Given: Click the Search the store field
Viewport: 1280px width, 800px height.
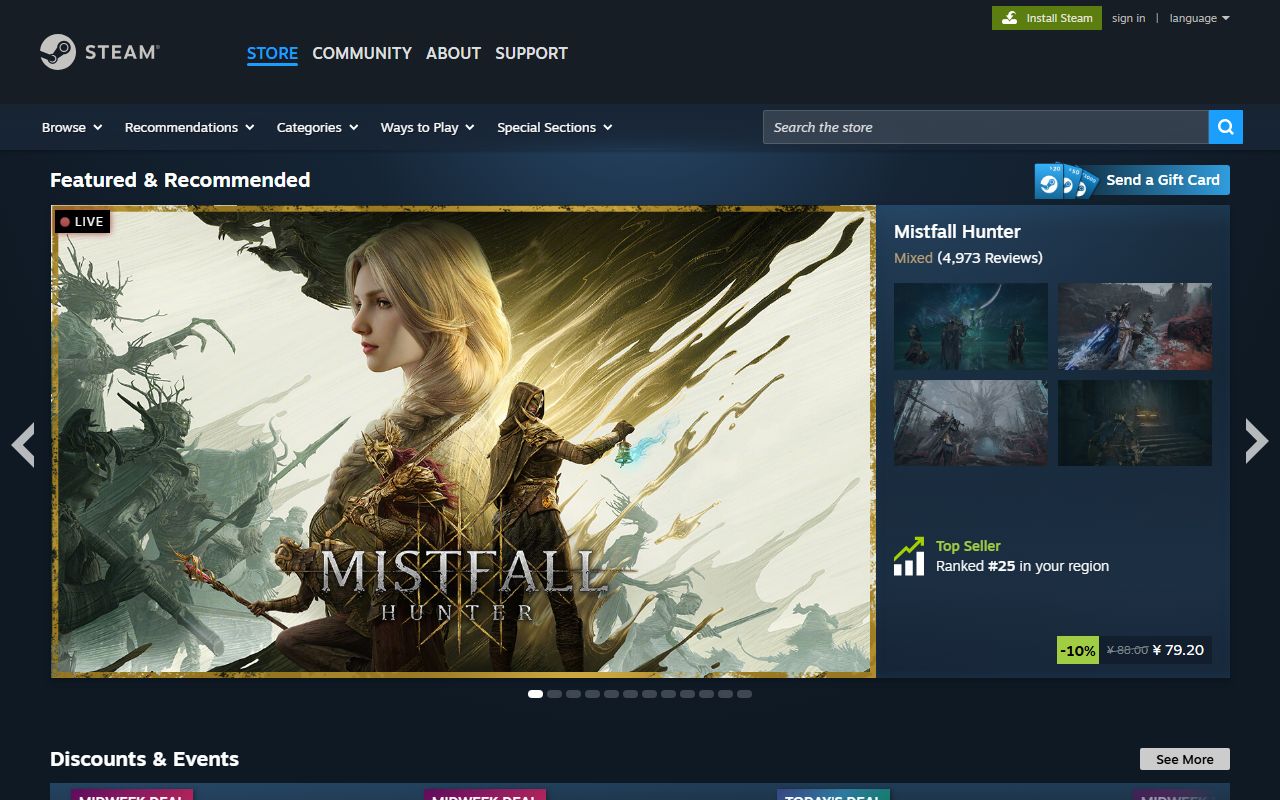Looking at the screenshot, I should tap(985, 127).
